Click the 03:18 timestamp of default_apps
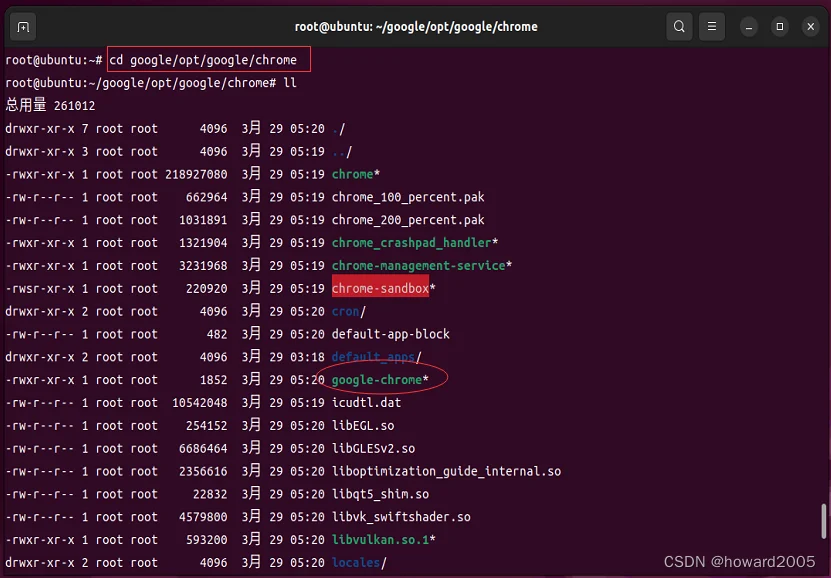The width and height of the screenshot is (831, 578). point(307,357)
